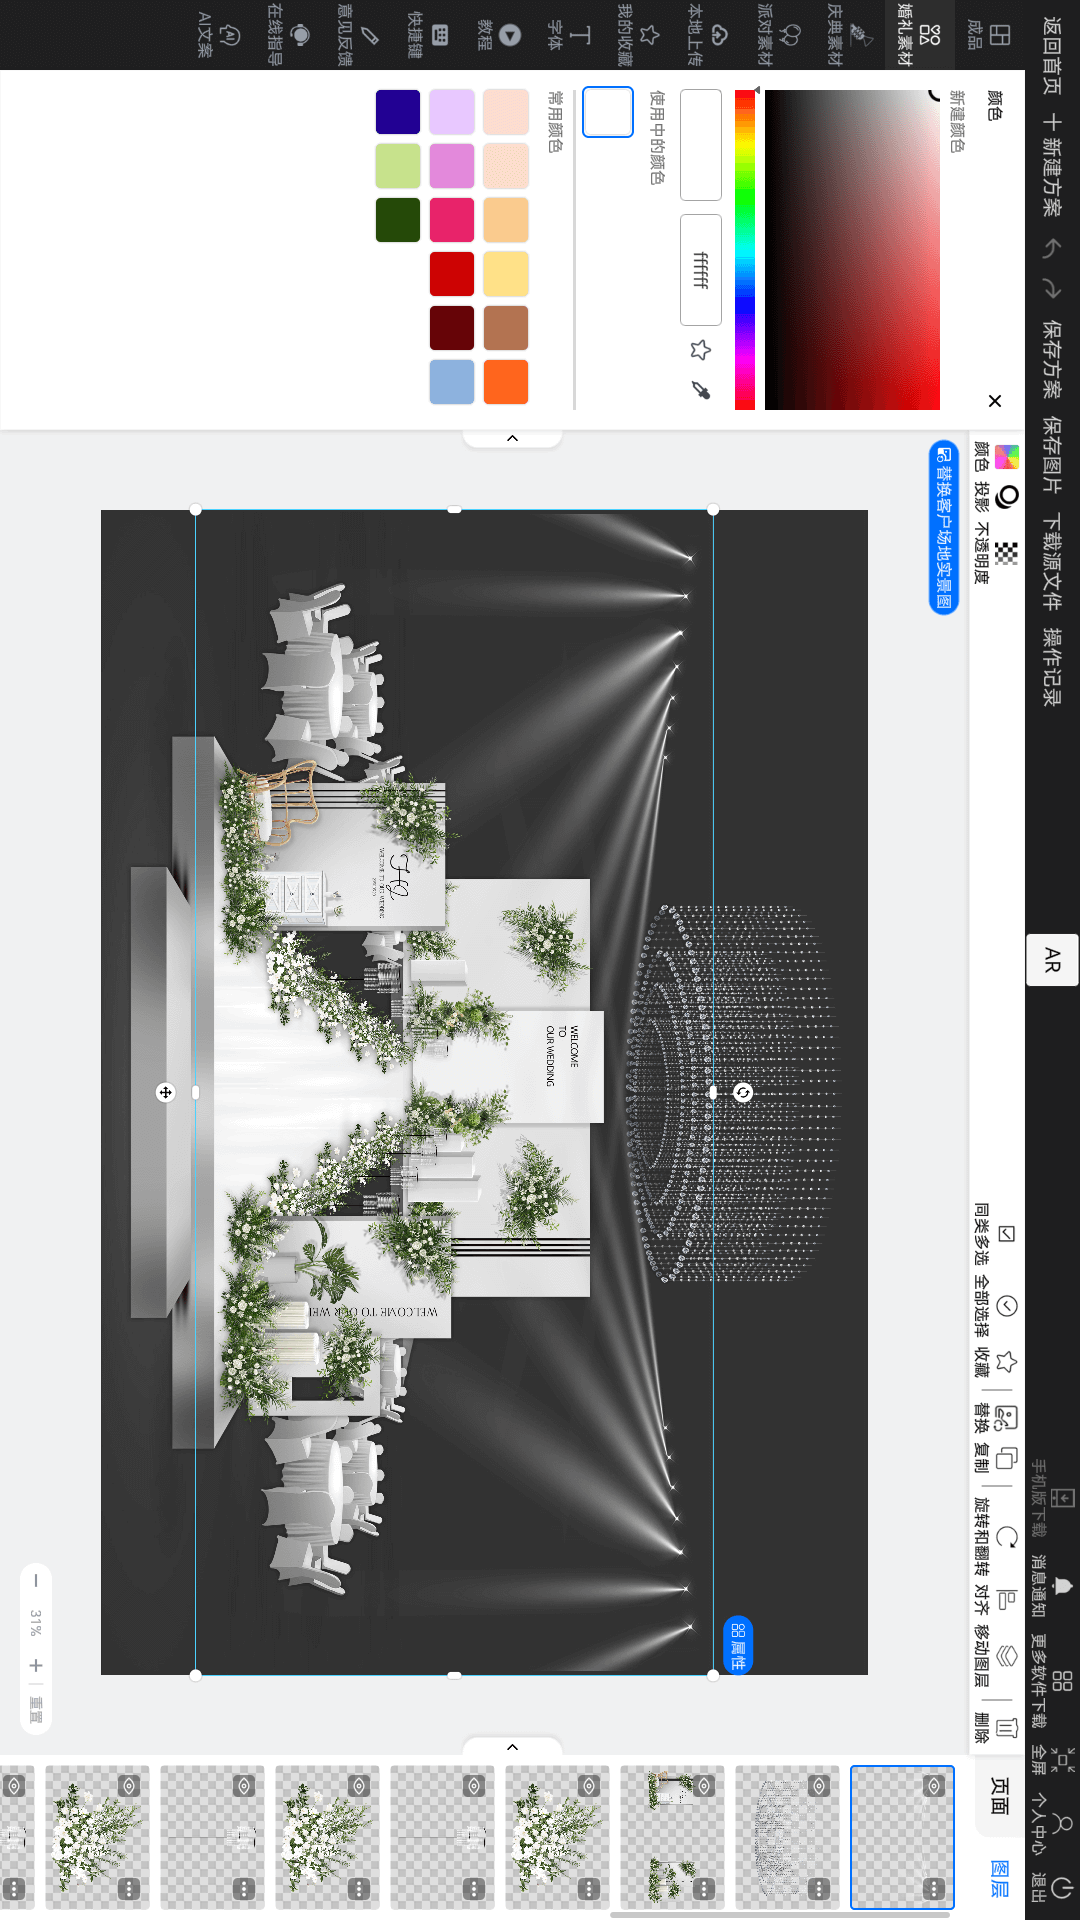Collapse the layers strip with the chevron arrow

pos(512,1747)
